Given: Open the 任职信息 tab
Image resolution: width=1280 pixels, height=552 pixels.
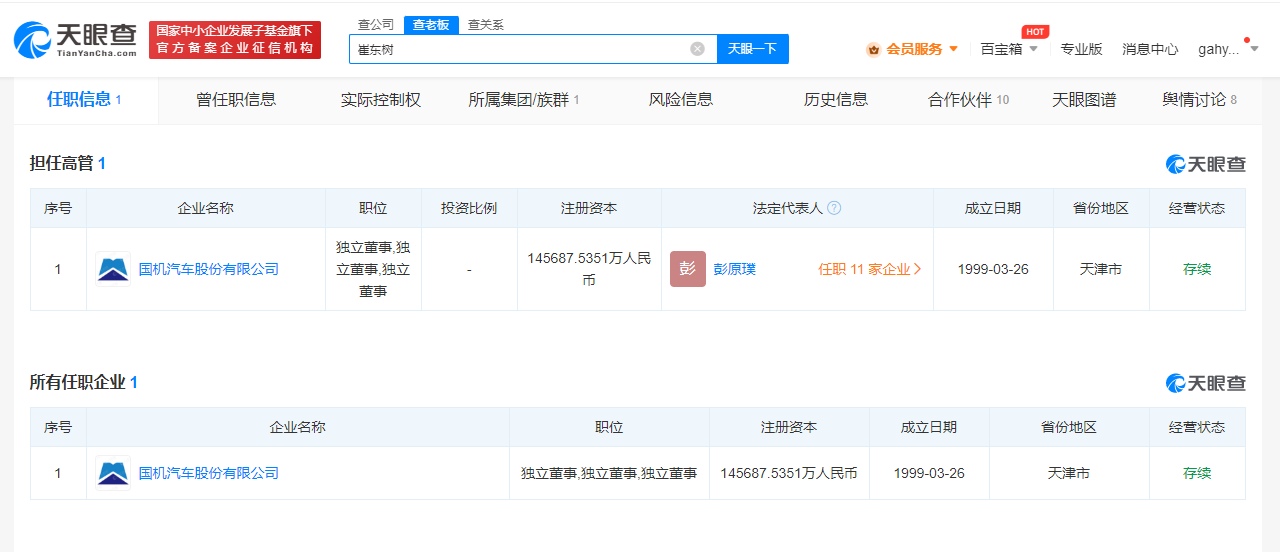Looking at the screenshot, I should pos(85,99).
